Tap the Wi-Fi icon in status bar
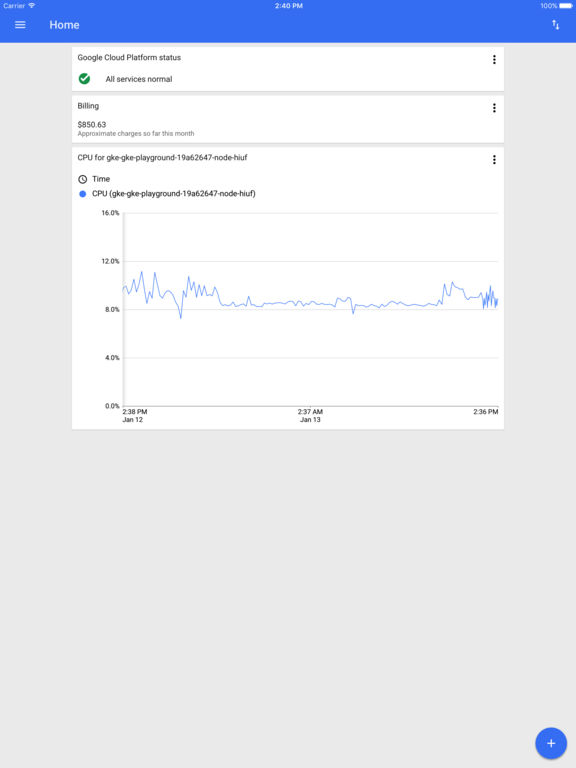The image size is (576, 768). point(32,5)
